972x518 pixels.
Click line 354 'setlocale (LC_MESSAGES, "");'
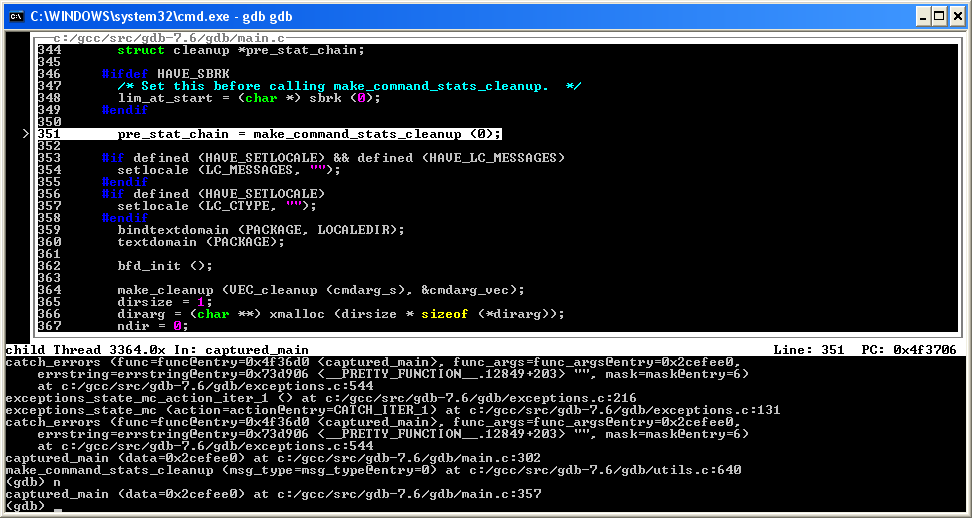coord(229,170)
